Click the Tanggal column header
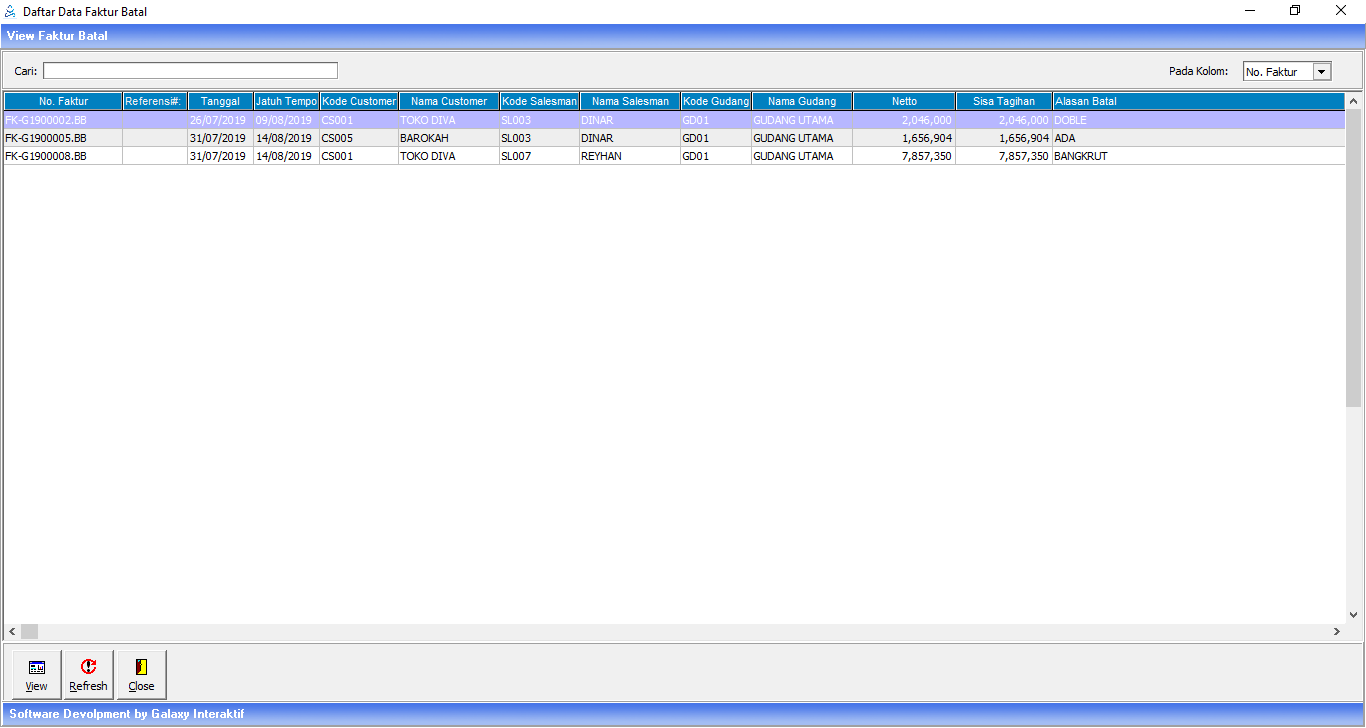The width and height of the screenshot is (1366, 728). [x=220, y=101]
